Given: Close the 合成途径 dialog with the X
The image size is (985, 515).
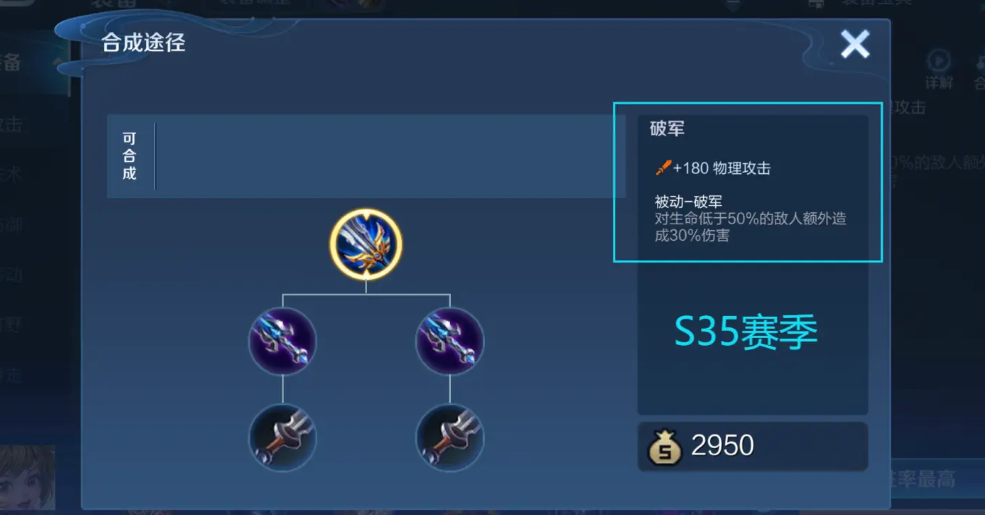Looking at the screenshot, I should (x=855, y=44).
